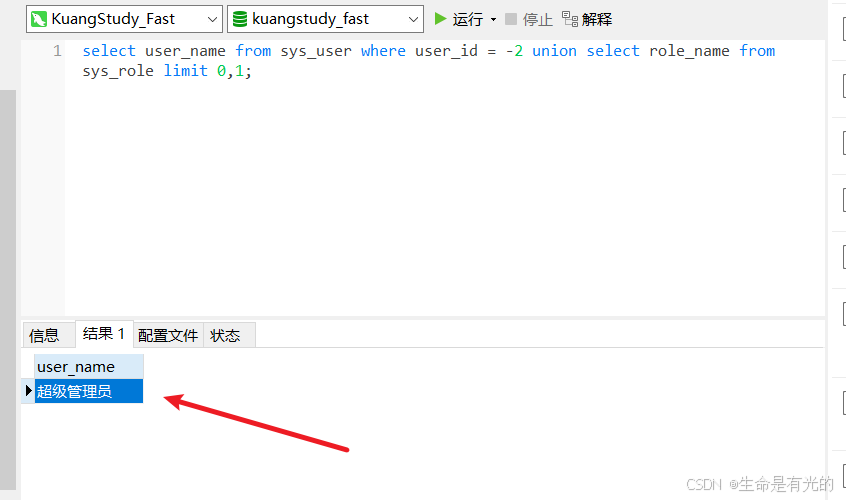
Task: Switch to the 结果 1 tab
Action: (x=104, y=334)
